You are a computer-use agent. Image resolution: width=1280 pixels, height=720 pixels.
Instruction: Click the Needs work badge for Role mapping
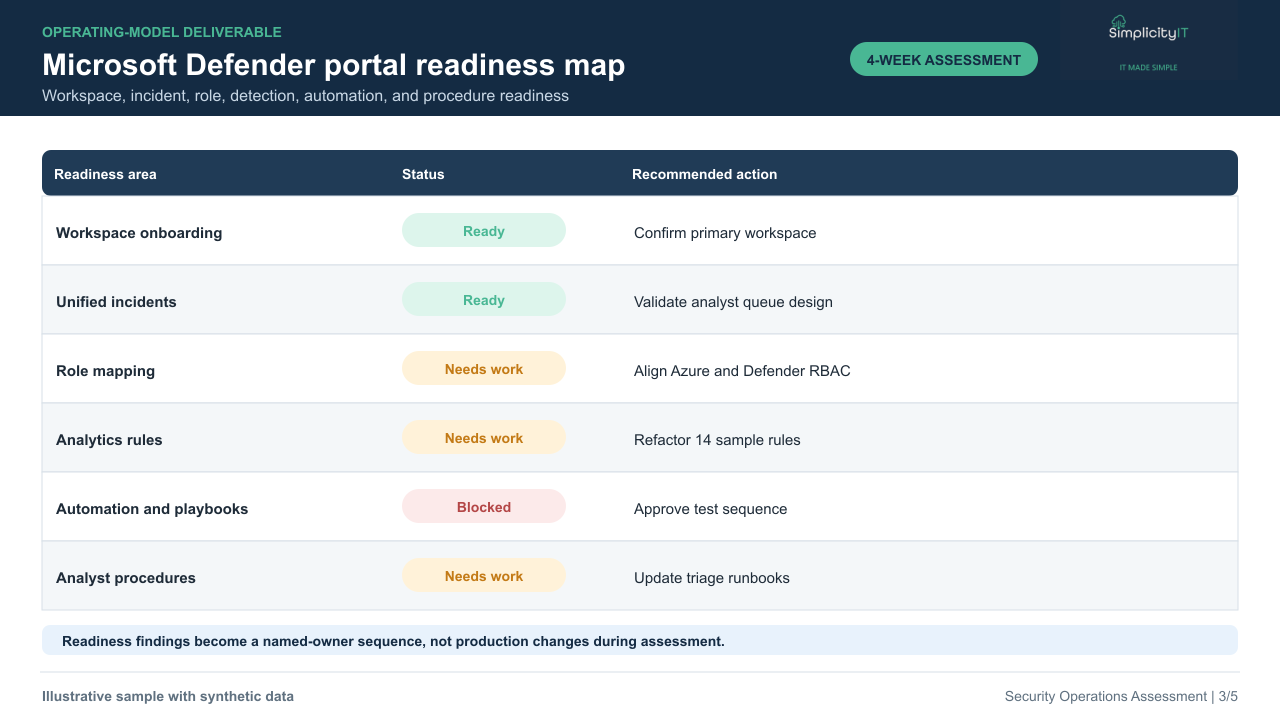484,368
